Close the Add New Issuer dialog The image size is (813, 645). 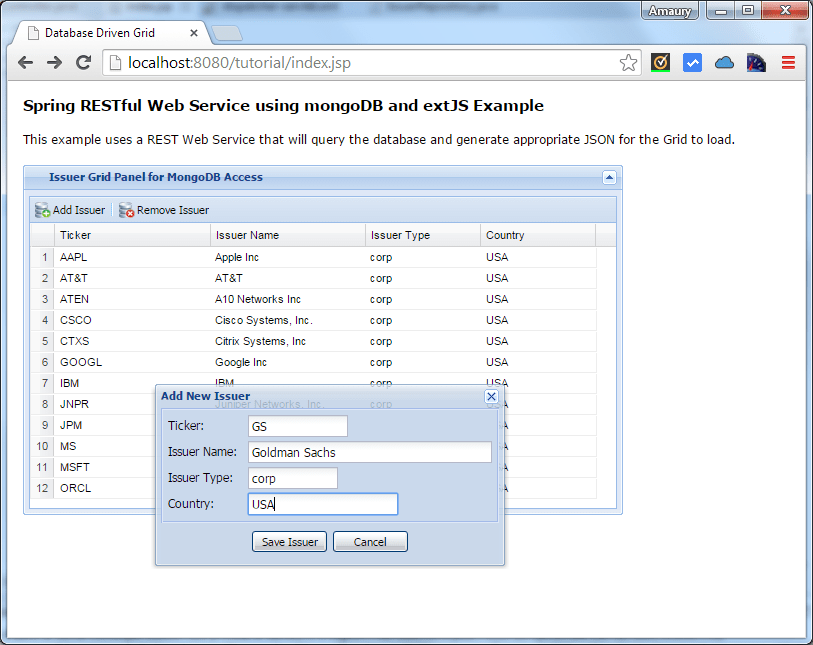point(491,397)
